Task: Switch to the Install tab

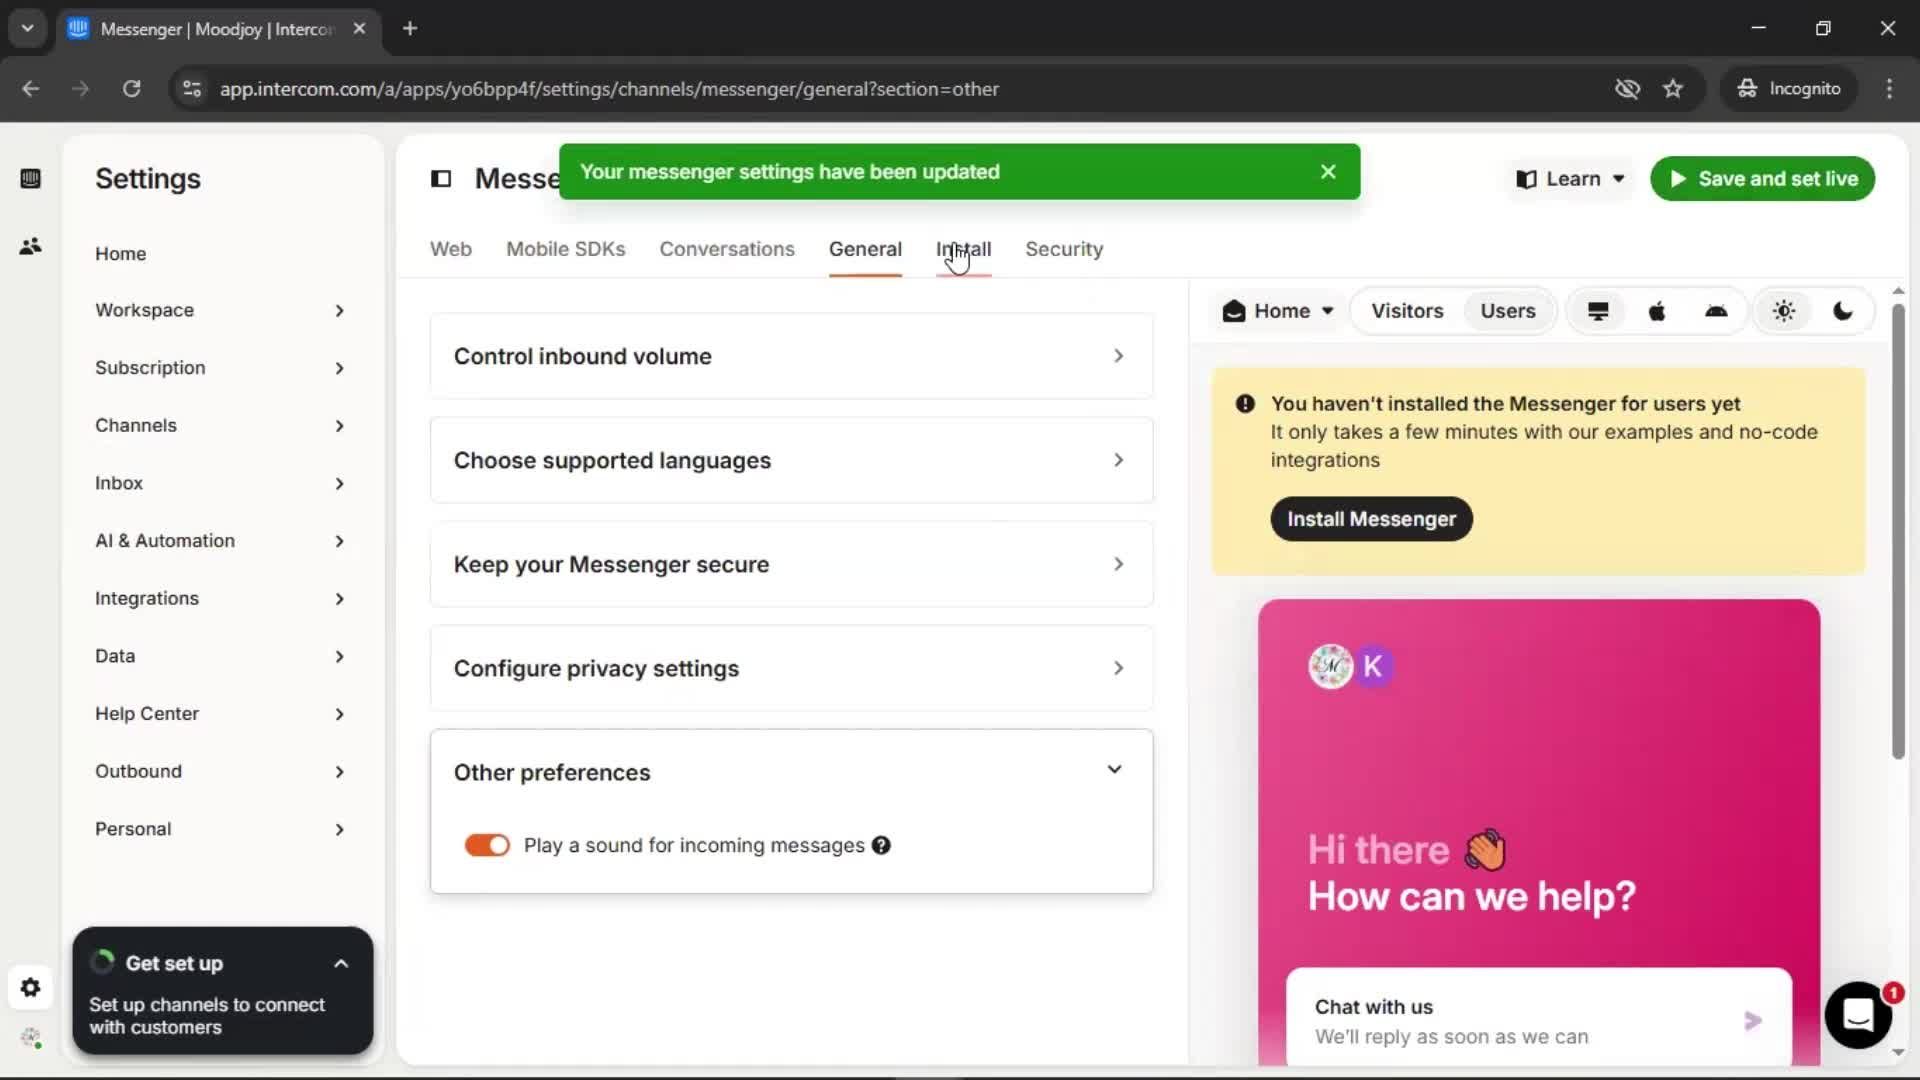Action: pos(963,249)
